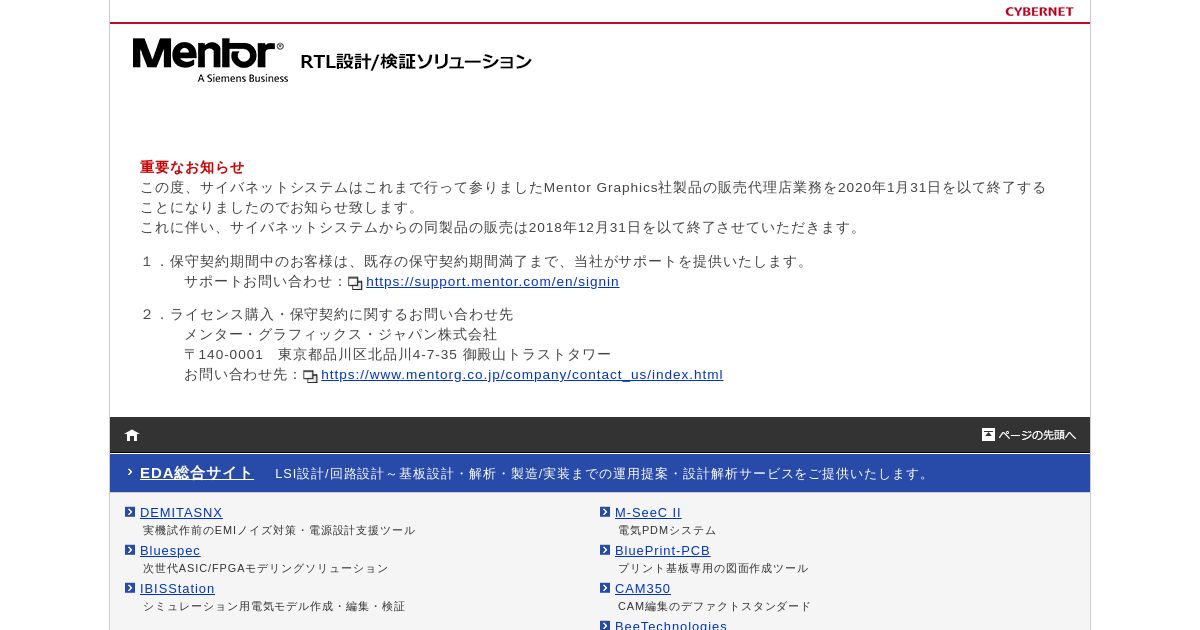Open the EDA総合サイト link
The image size is (1200, 630).
tap(197, 473)
